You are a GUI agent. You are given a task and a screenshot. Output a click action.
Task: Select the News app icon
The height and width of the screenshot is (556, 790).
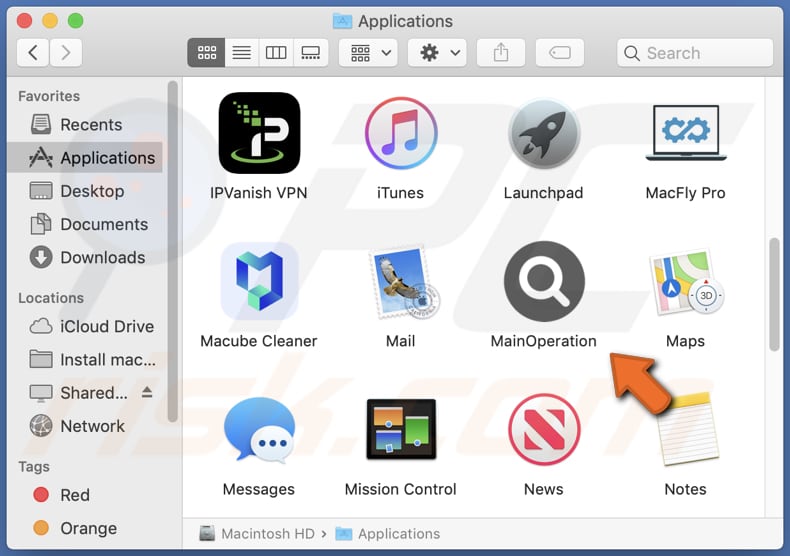[x=544, y=429]
